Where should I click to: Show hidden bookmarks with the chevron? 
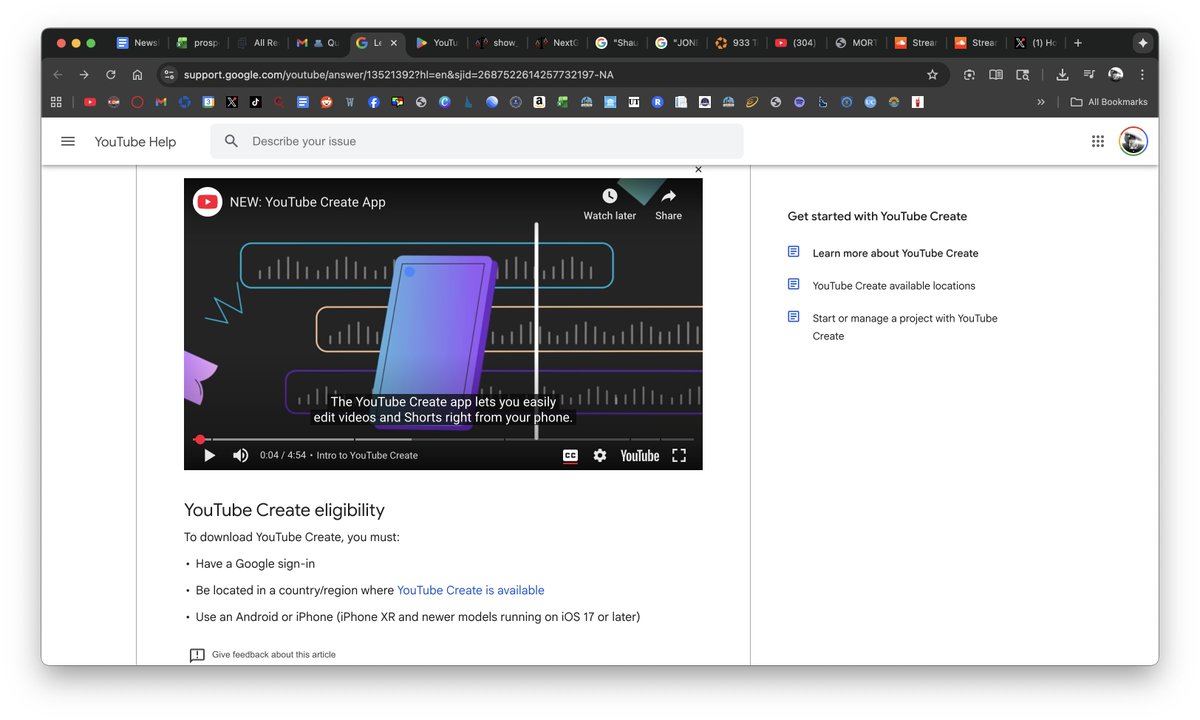tap(1041, 102)
